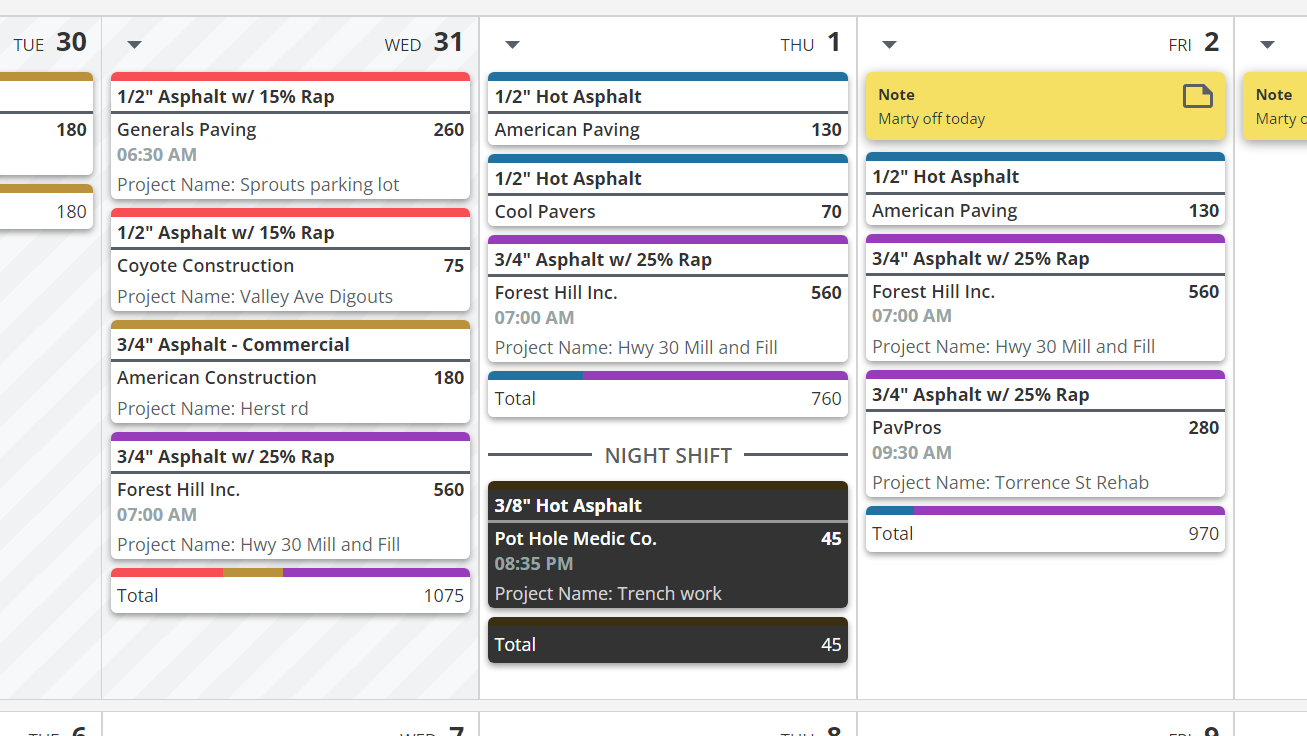Click Wednesday's Total row showing 1075
1307x736 pixels.
click(290, 595)
